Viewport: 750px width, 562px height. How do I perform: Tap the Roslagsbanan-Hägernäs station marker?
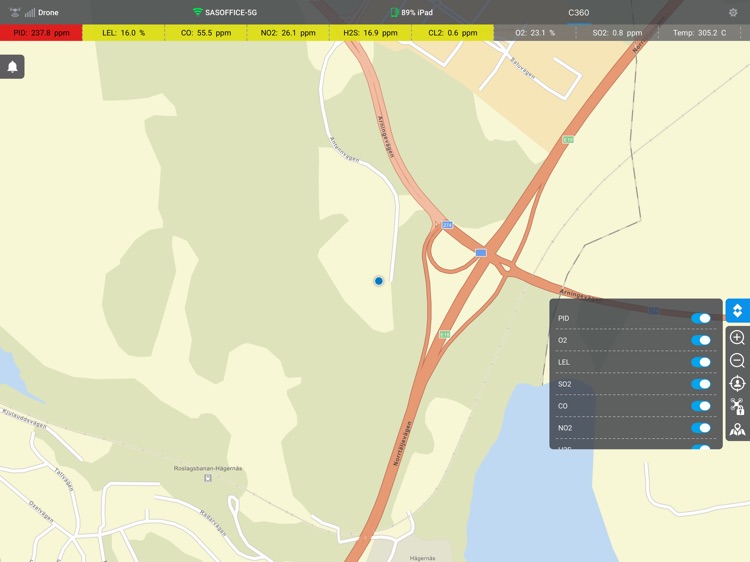(x=208, y=478)
